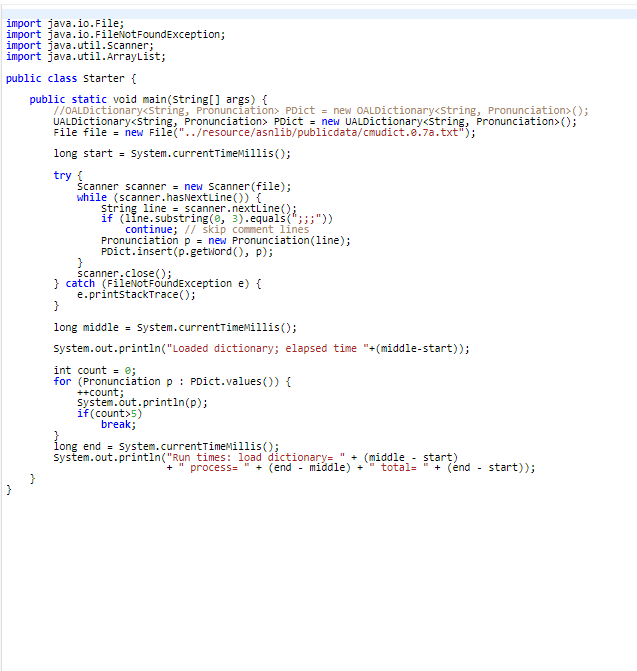Click the 'continue; // skip comment lines' line
The width and height of the screenshot is (637, 671).
click(217, 230)
